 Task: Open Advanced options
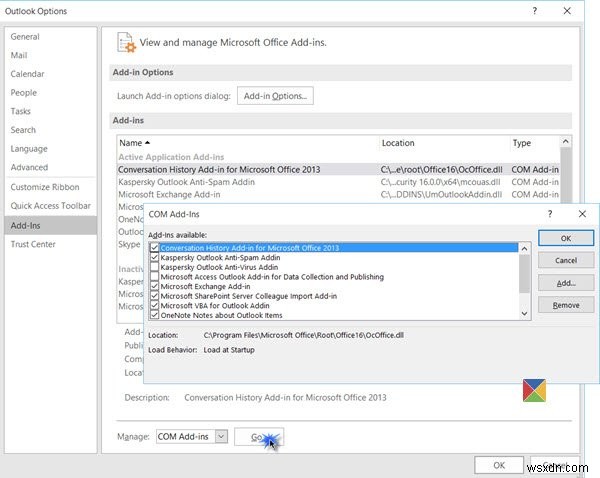(x=29, y=167)
